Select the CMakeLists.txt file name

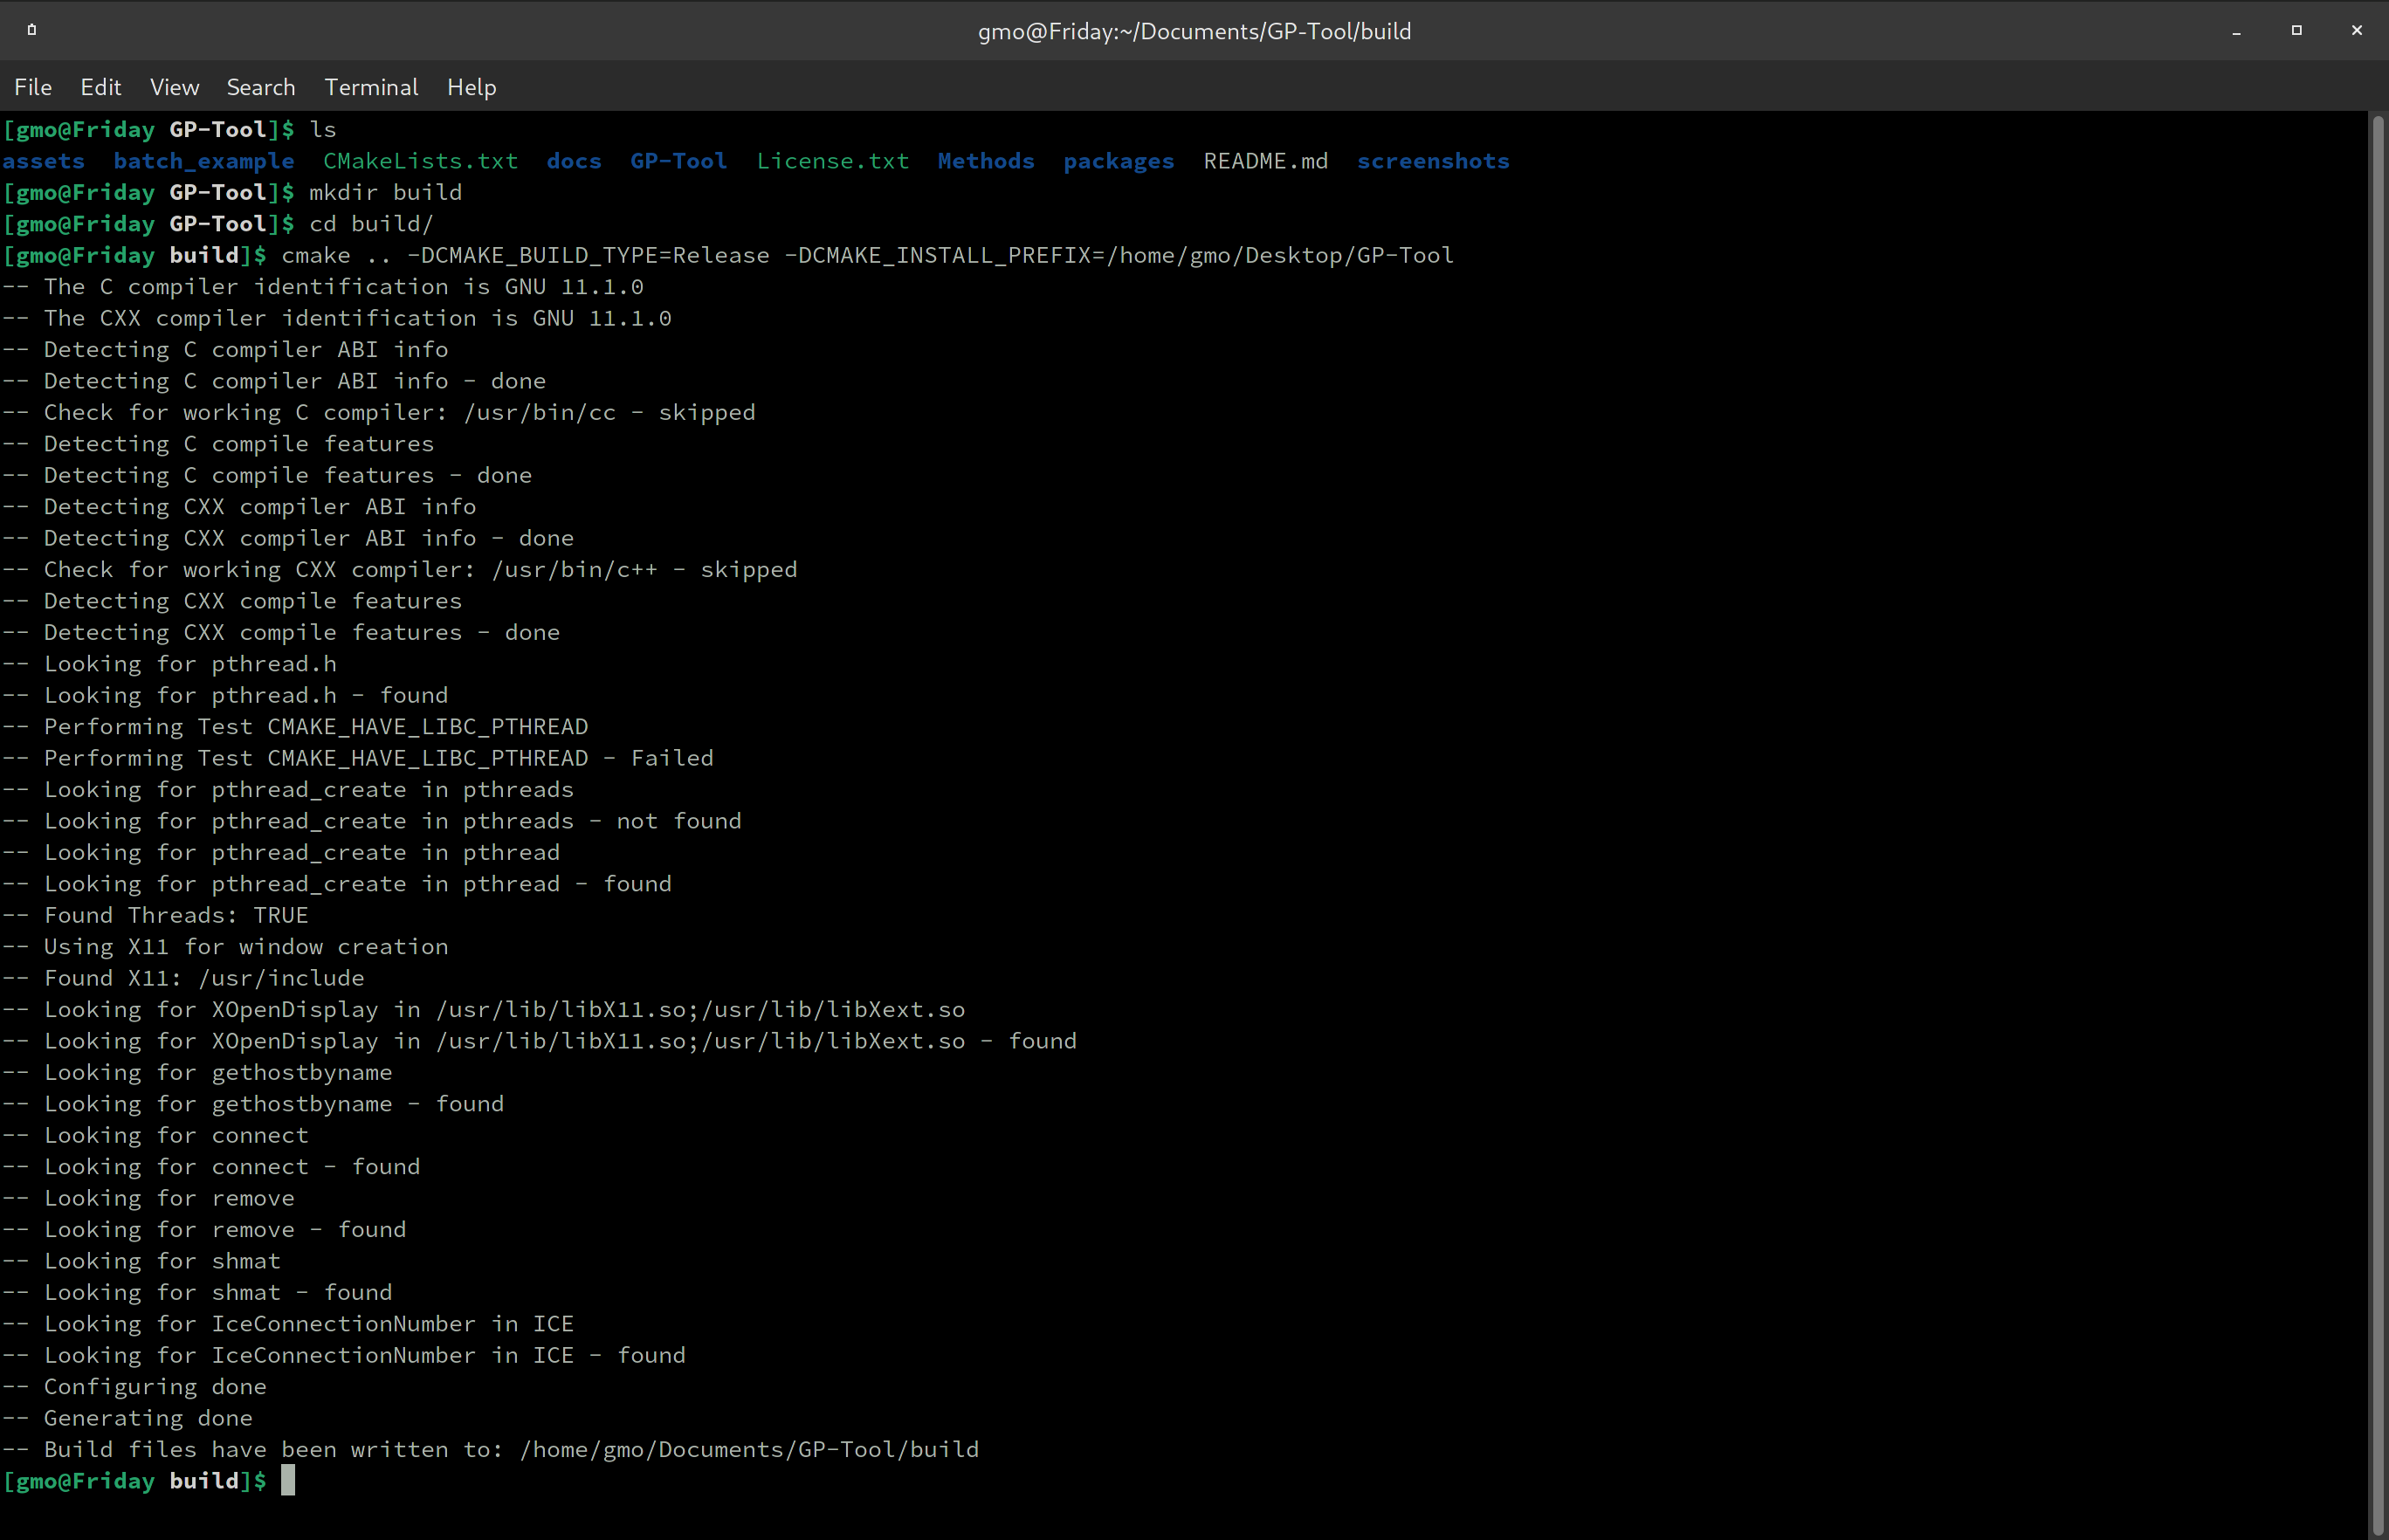click(x=420, y=160)
